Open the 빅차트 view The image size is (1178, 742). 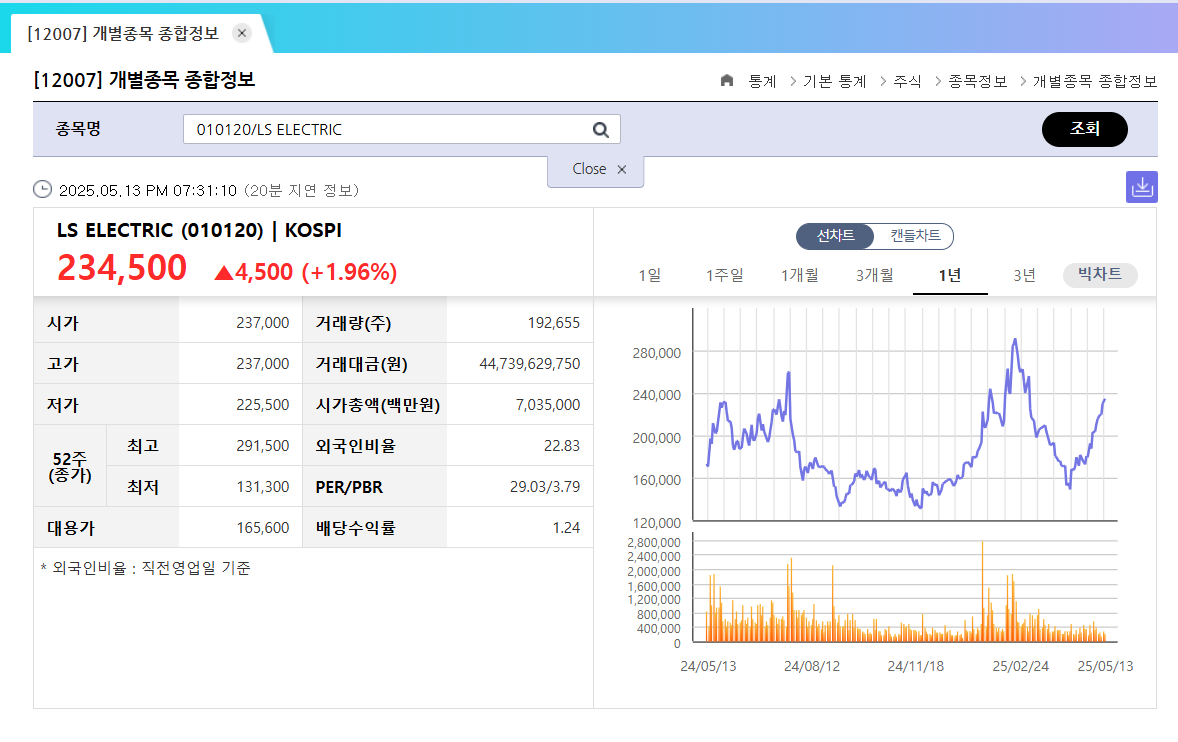pyautogui.click(x=1100, y=275)
